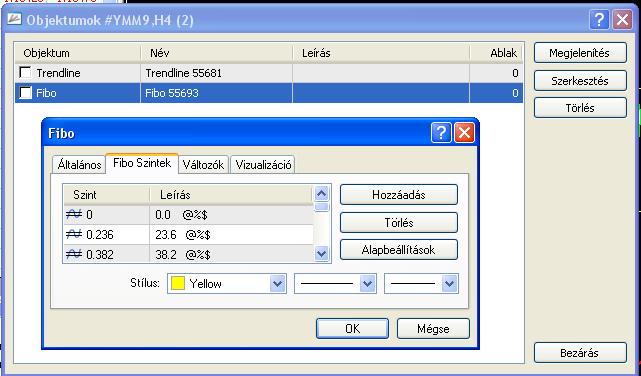Click the Szint column header
This screenshot has height=376, width=641.
pos(106,195)
